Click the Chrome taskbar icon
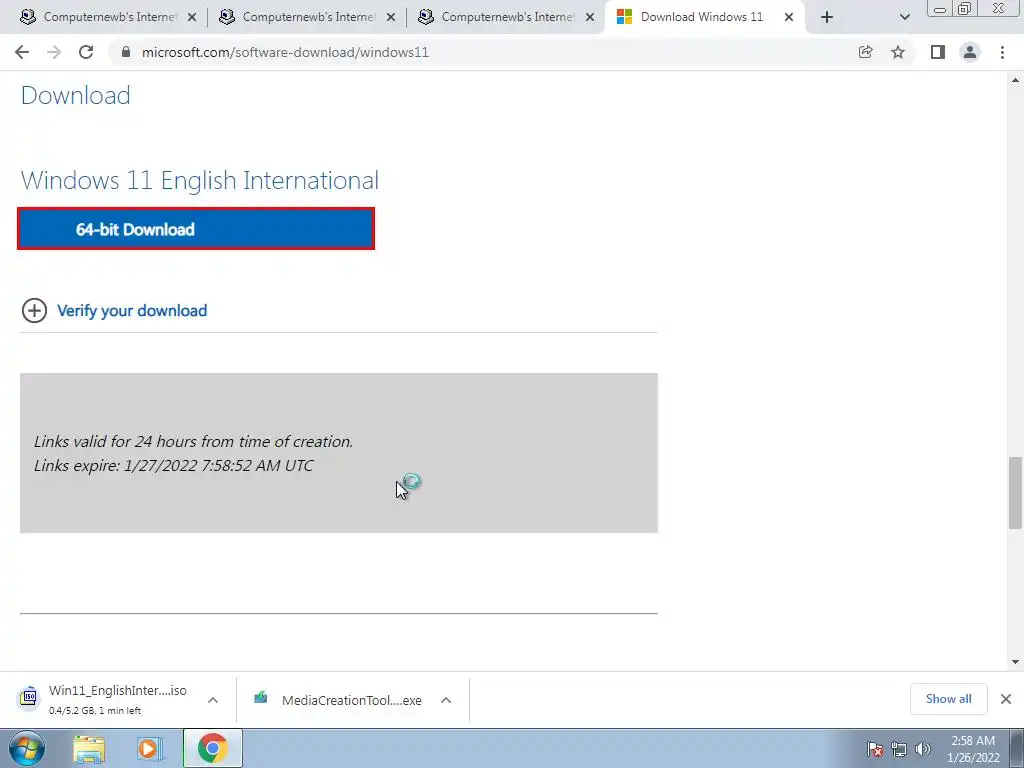Screen dimensions: 1024x768 tap(213, 748)
